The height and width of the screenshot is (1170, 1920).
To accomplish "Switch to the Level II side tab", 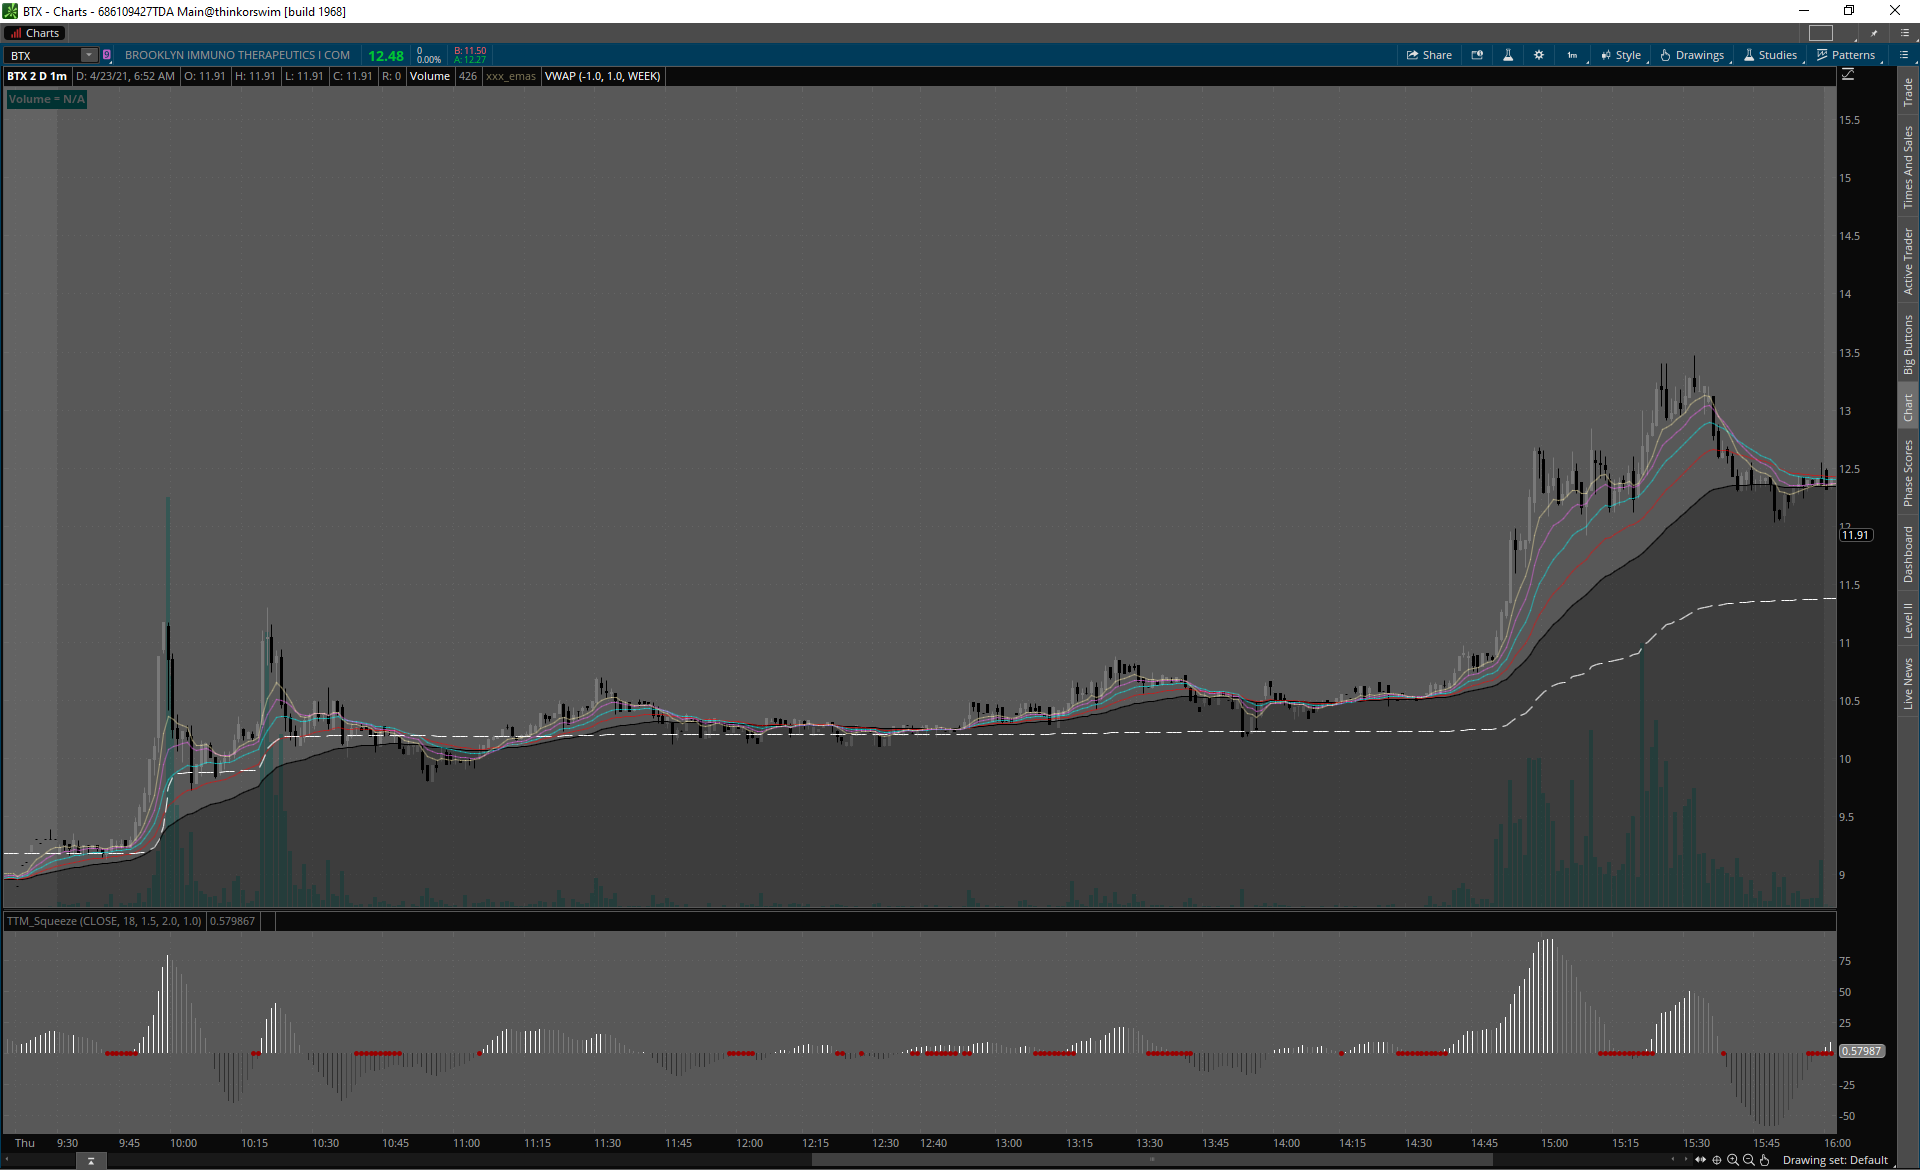I will coord(1908,620).
